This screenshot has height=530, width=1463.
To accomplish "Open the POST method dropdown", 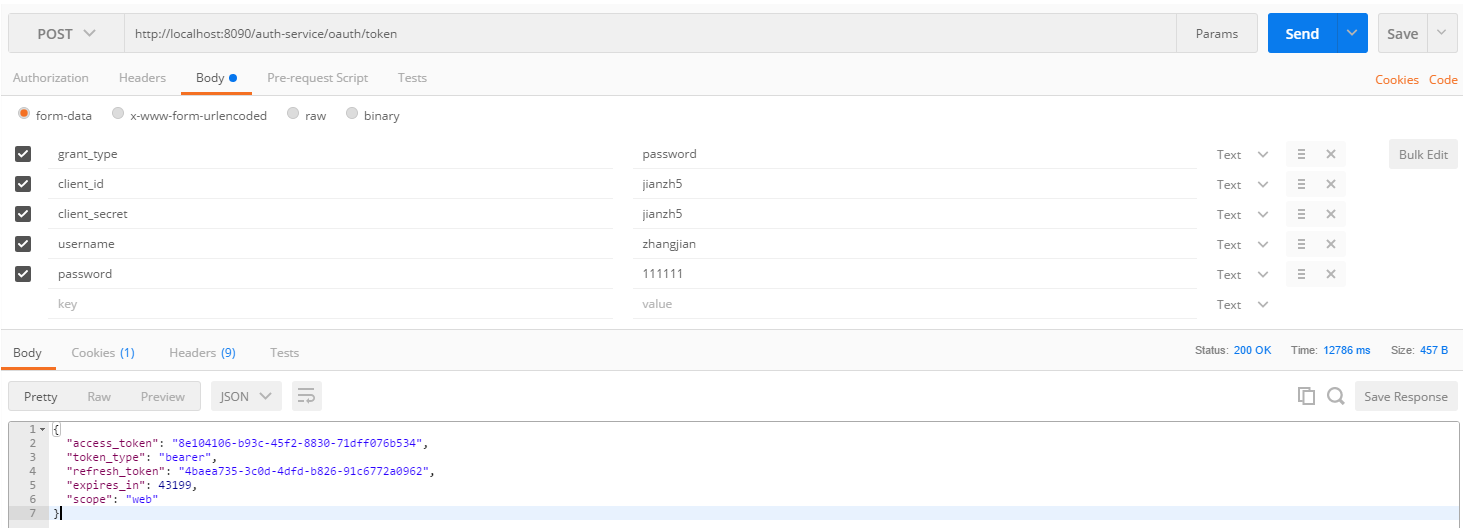I will (x=67, y=33).
